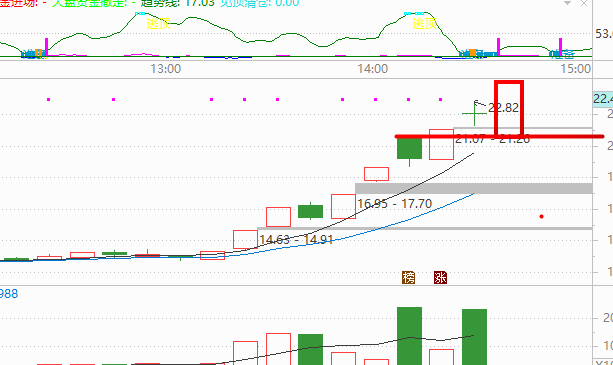This screenshot has height=365, width=613.
Task: Click the 22.82 high price annotation
Action: point(504,107)
